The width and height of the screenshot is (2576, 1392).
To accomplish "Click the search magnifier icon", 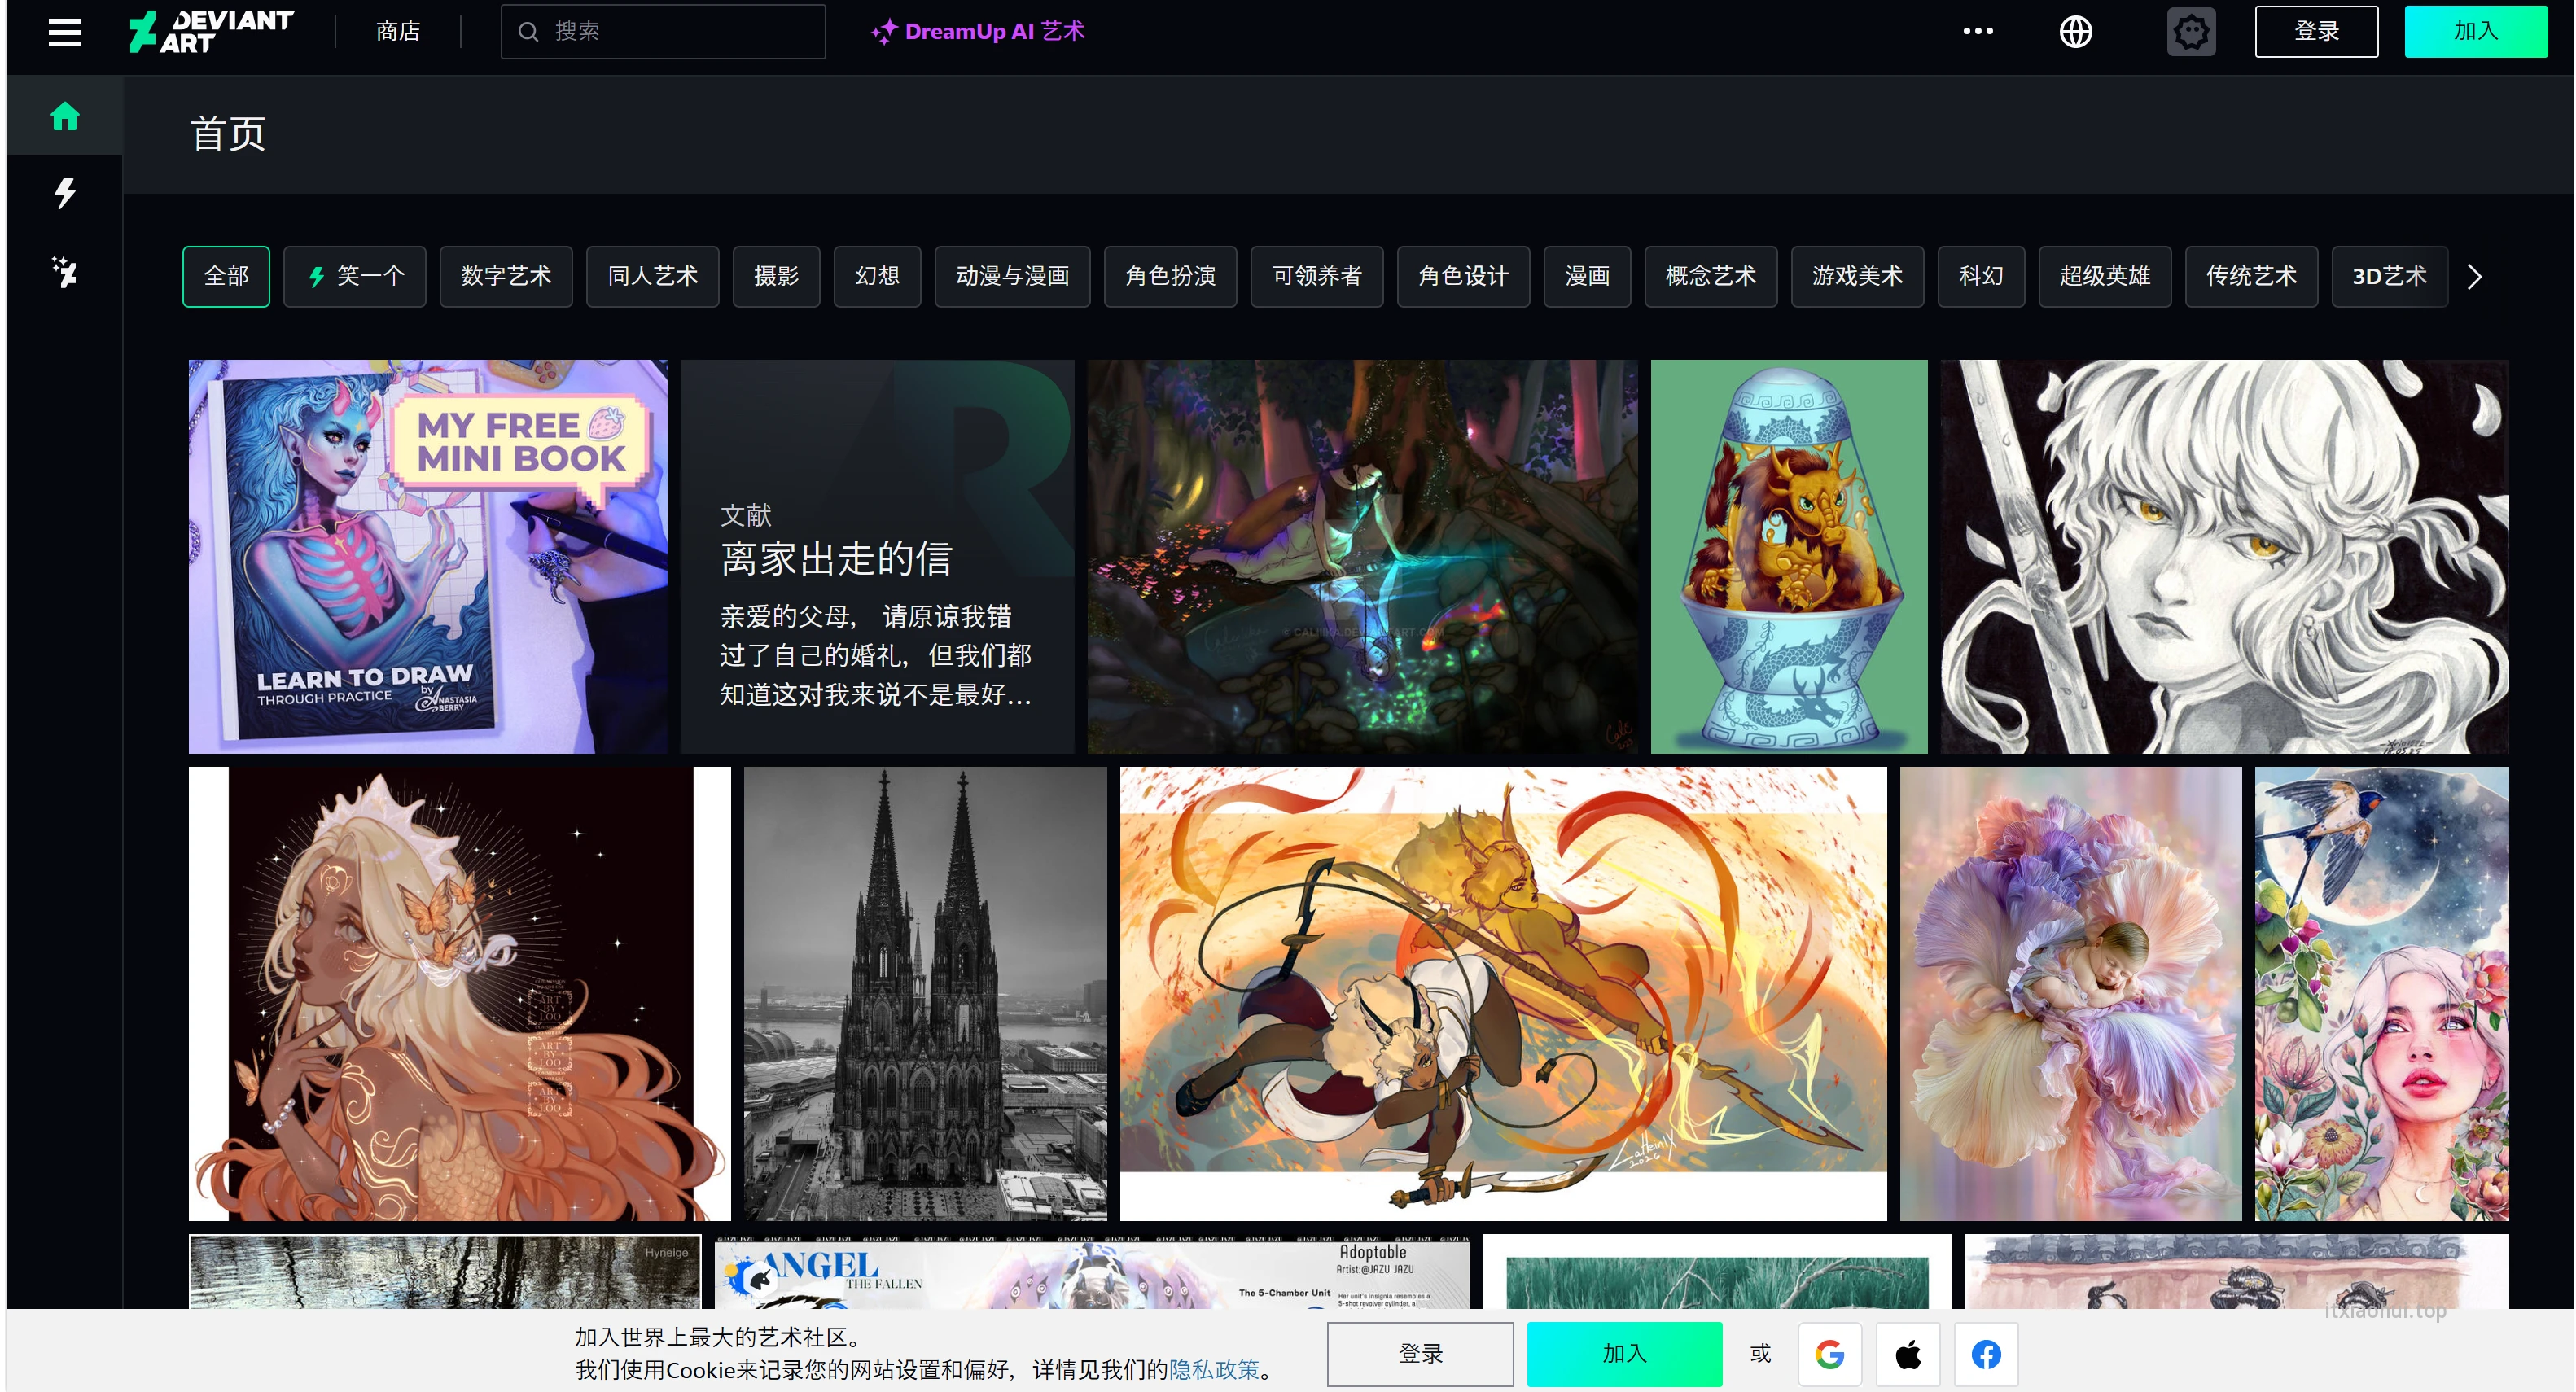I will tap(528, 32).
